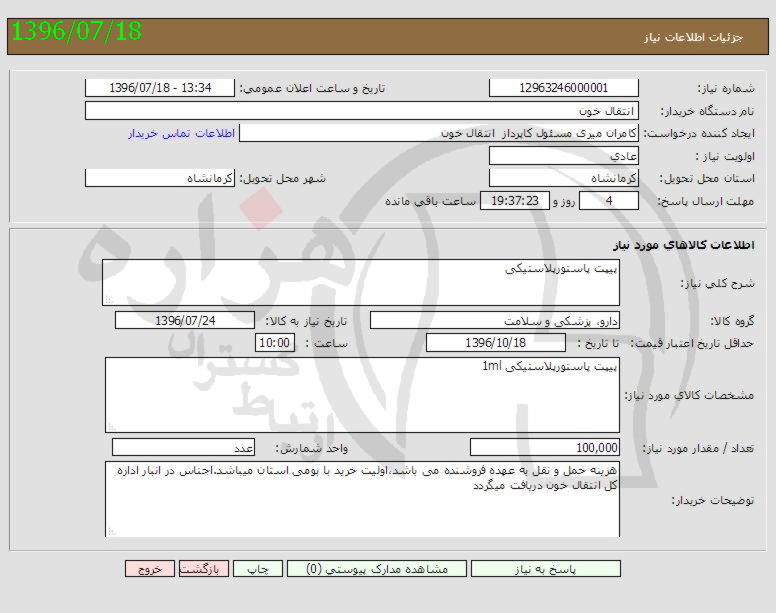Click the توضیحات خریدار text area
776x613 pixels.
point(361,498)
